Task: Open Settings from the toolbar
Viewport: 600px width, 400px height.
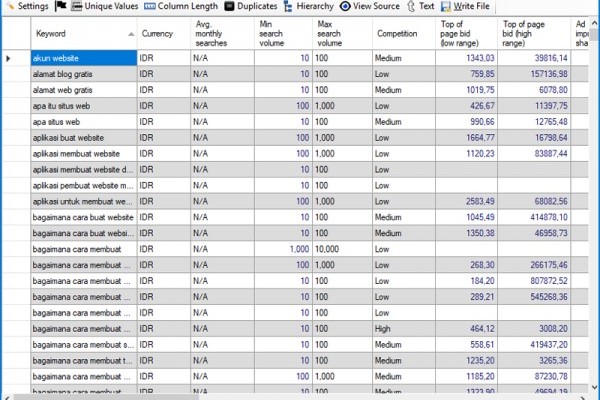Action: tap(27, 6)
